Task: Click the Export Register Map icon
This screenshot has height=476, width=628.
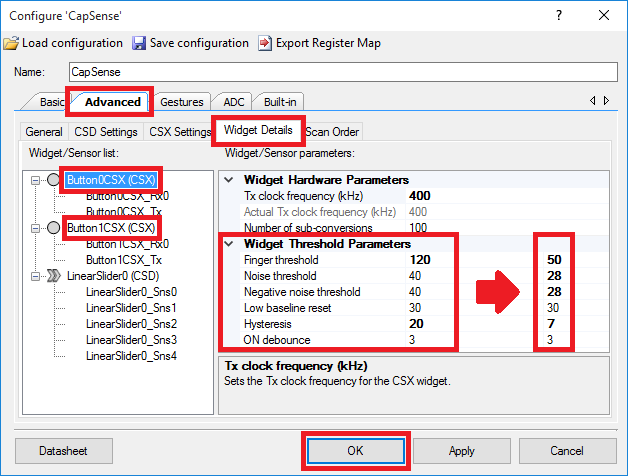Action: click(265, 43)
